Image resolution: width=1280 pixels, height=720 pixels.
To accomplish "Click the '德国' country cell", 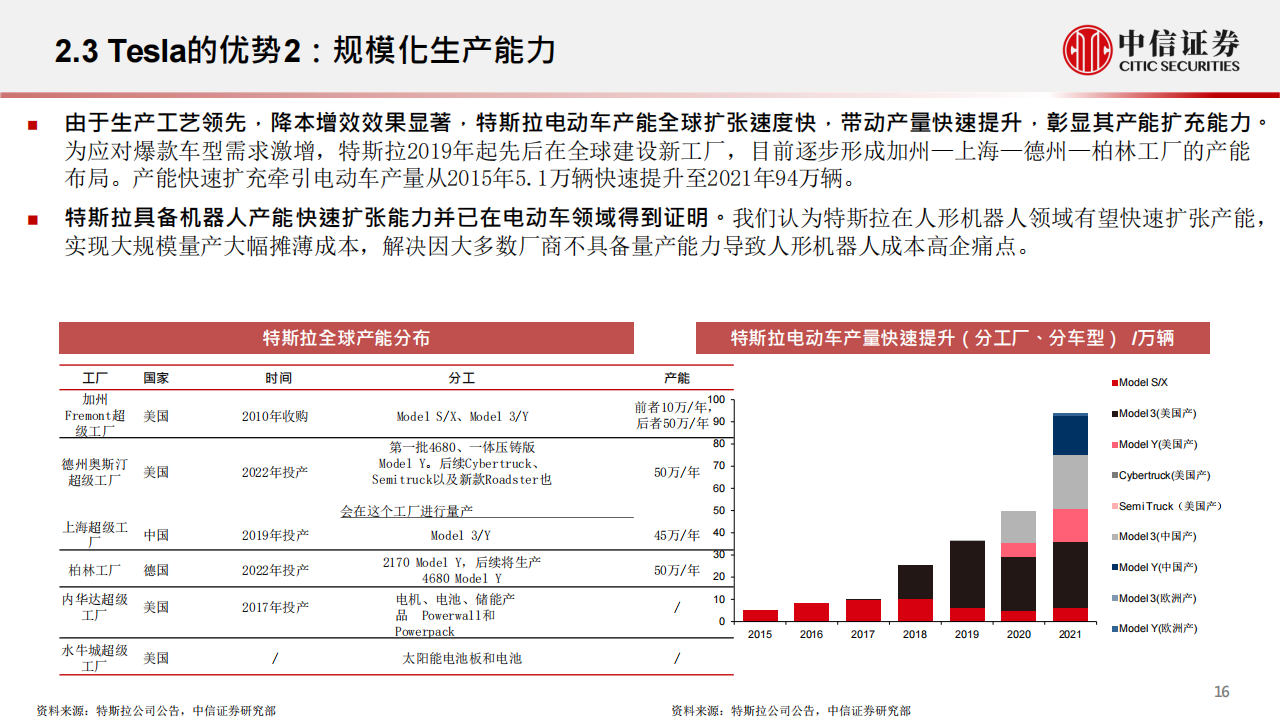I will pyautogui.click(x=156, y=570).
